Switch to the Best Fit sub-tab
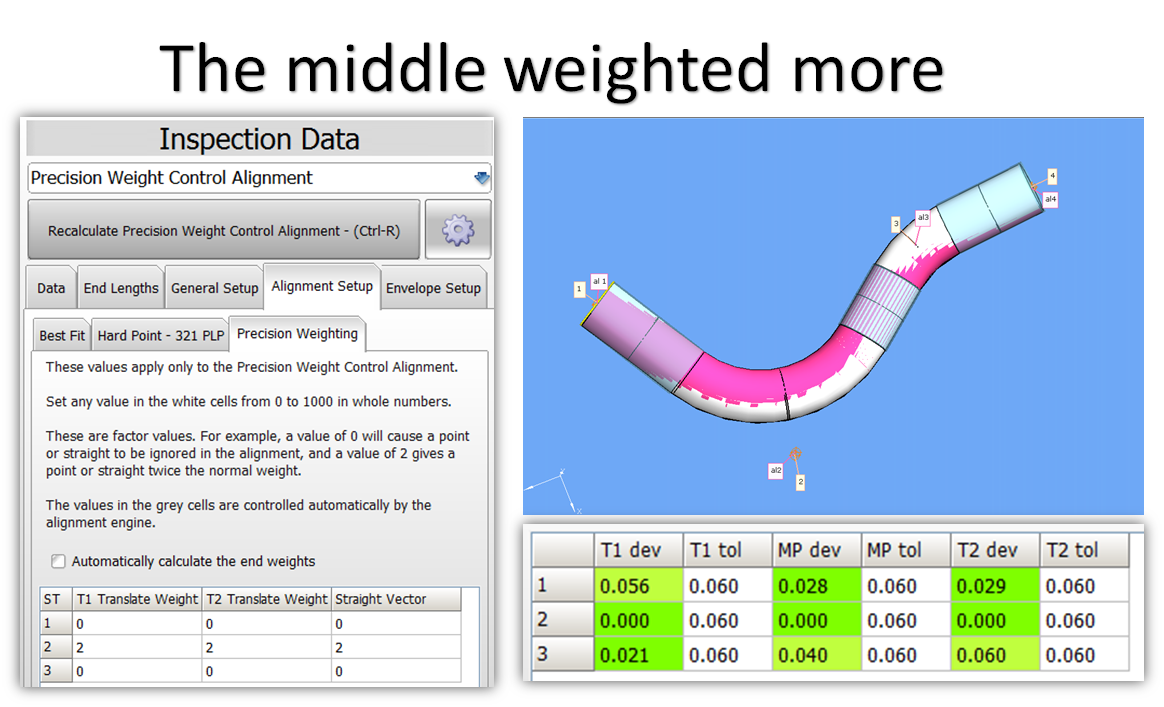 coord(62,335)
